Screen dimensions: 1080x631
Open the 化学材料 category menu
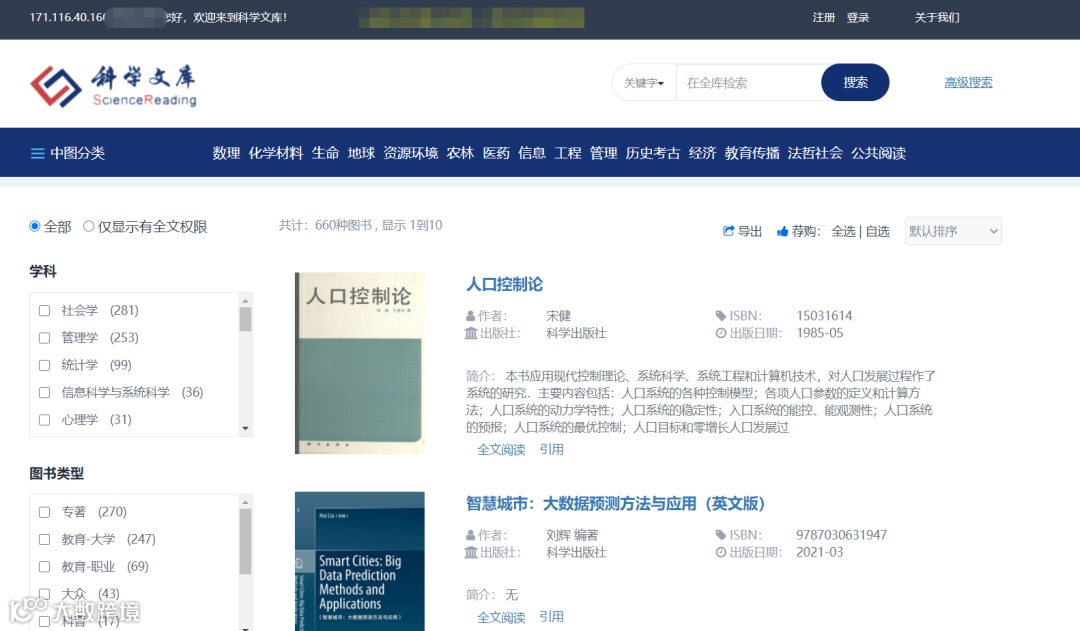click(276, 153)
